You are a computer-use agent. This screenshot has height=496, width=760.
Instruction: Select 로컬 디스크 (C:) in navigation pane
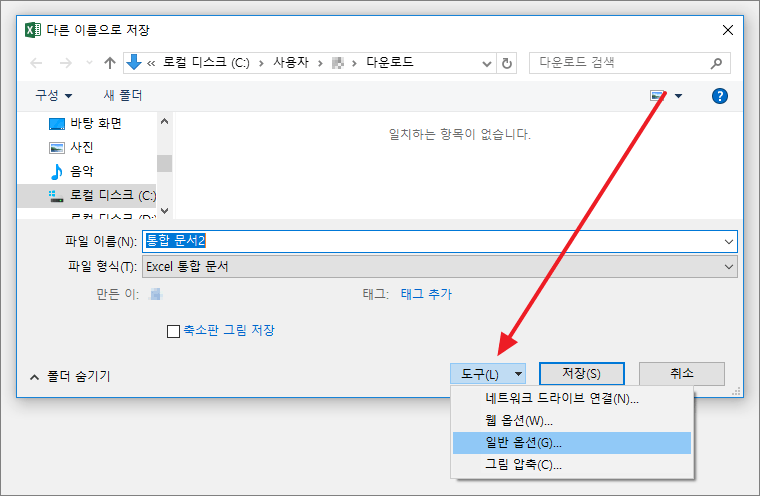(87, 195)
